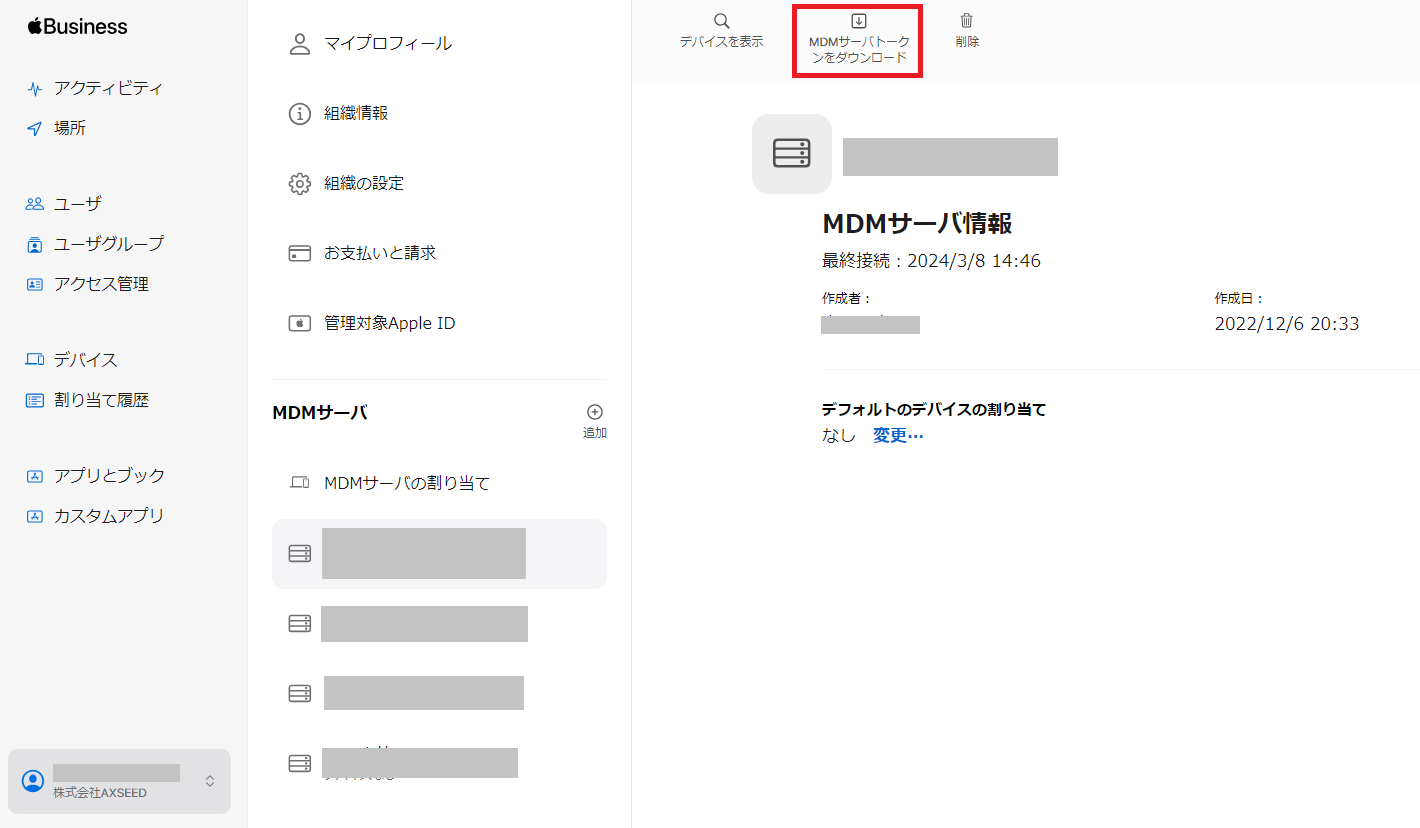Screen dimensions: 1420x828
Task: Click the MDMサーバ情報 heading
Action: (918, 223)
